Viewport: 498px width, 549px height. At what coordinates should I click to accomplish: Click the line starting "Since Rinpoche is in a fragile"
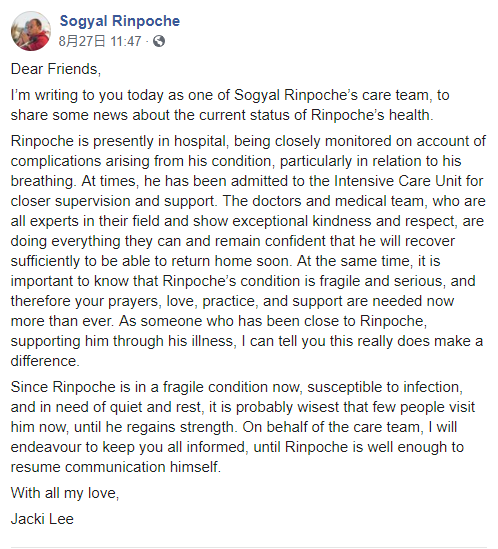point(237,387)
